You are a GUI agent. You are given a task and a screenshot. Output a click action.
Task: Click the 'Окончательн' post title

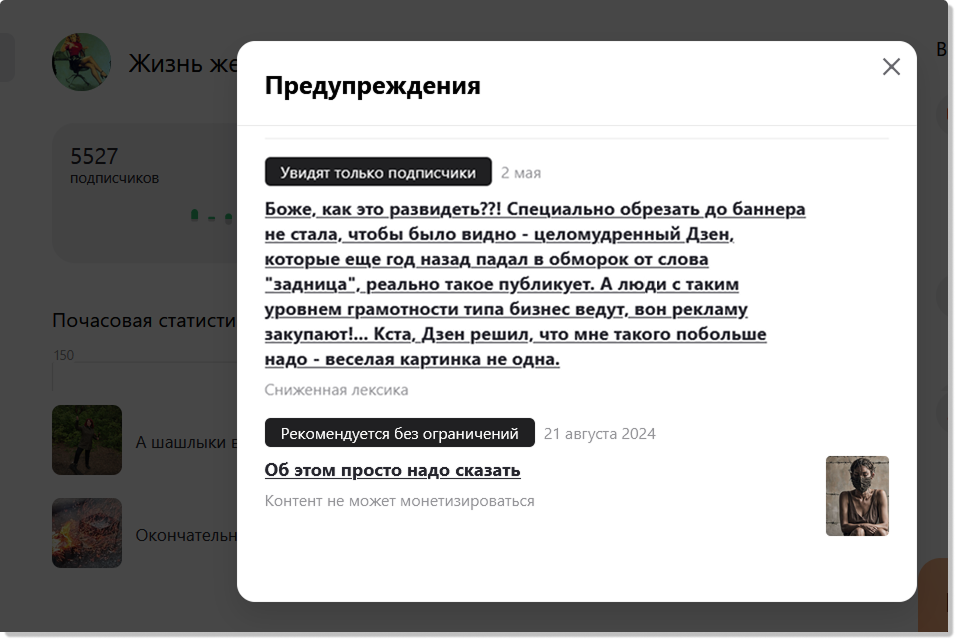(x=186, y=535)
